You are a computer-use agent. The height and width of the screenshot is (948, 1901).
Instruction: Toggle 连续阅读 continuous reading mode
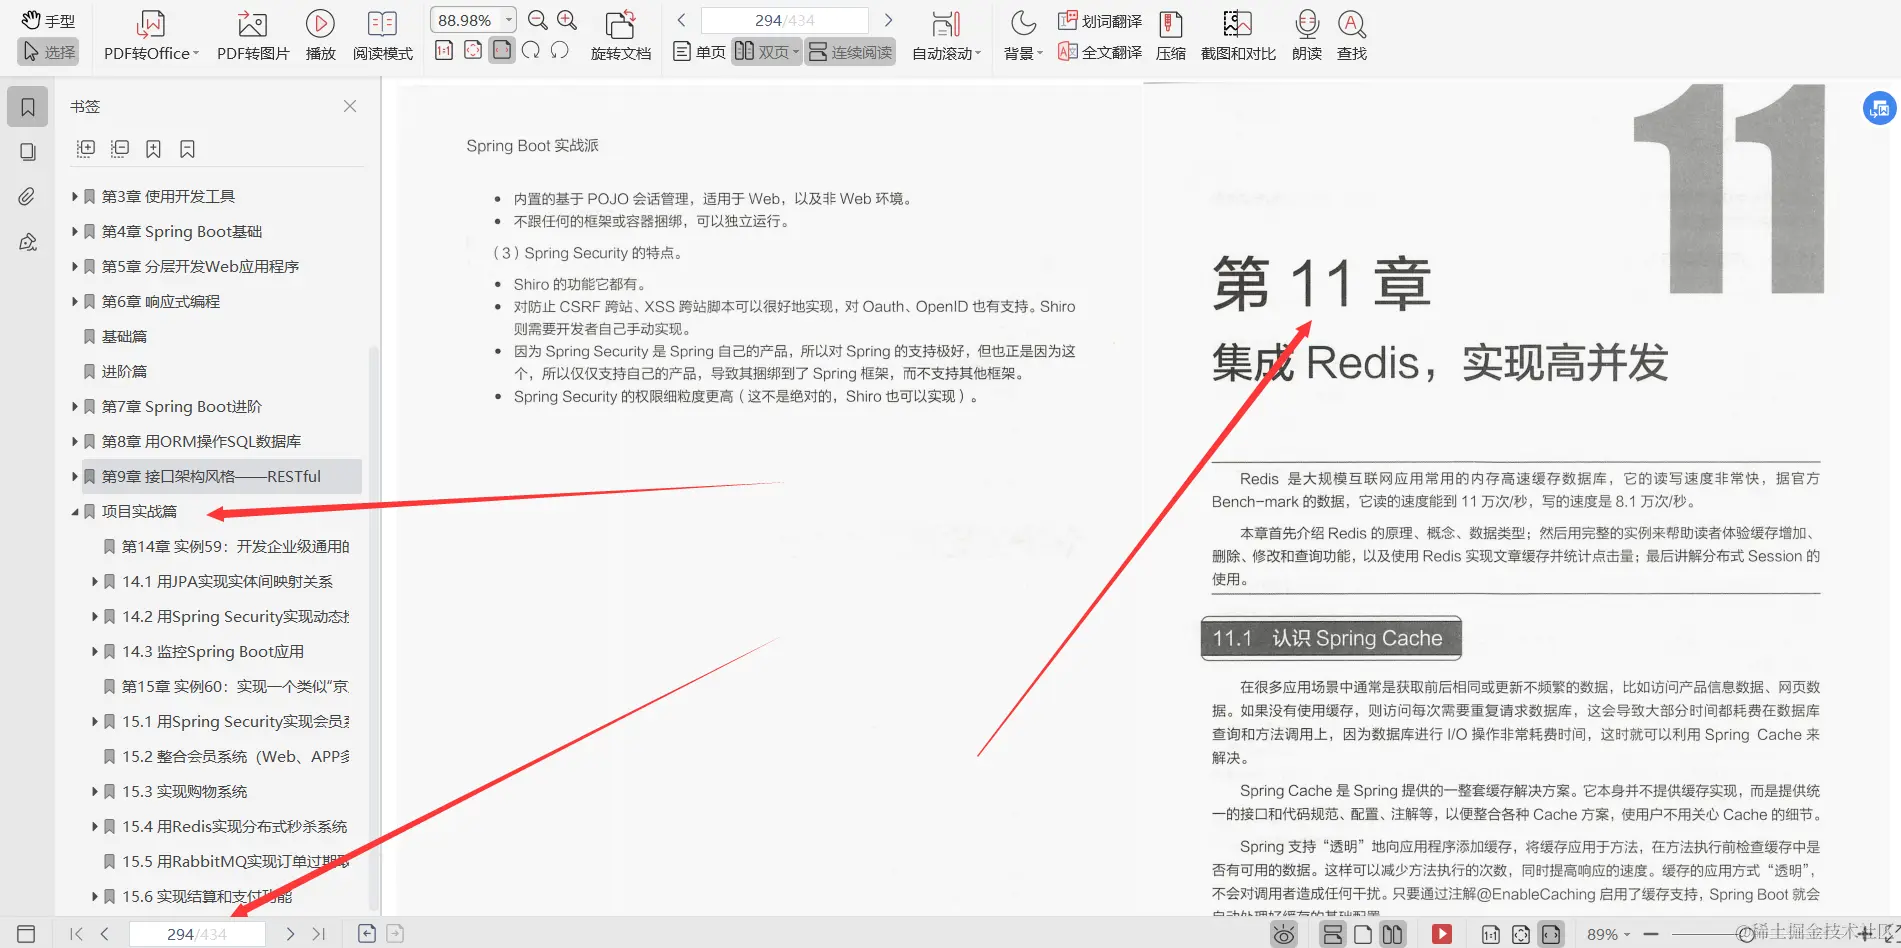coord(851,52)
